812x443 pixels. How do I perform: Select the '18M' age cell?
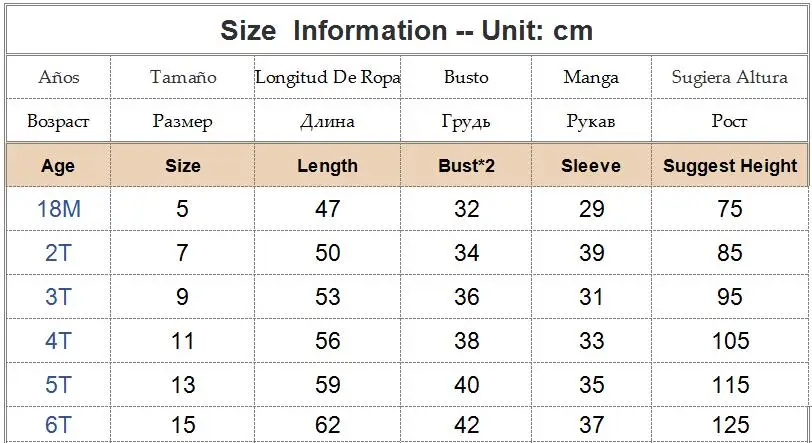(x=59, y=209)
